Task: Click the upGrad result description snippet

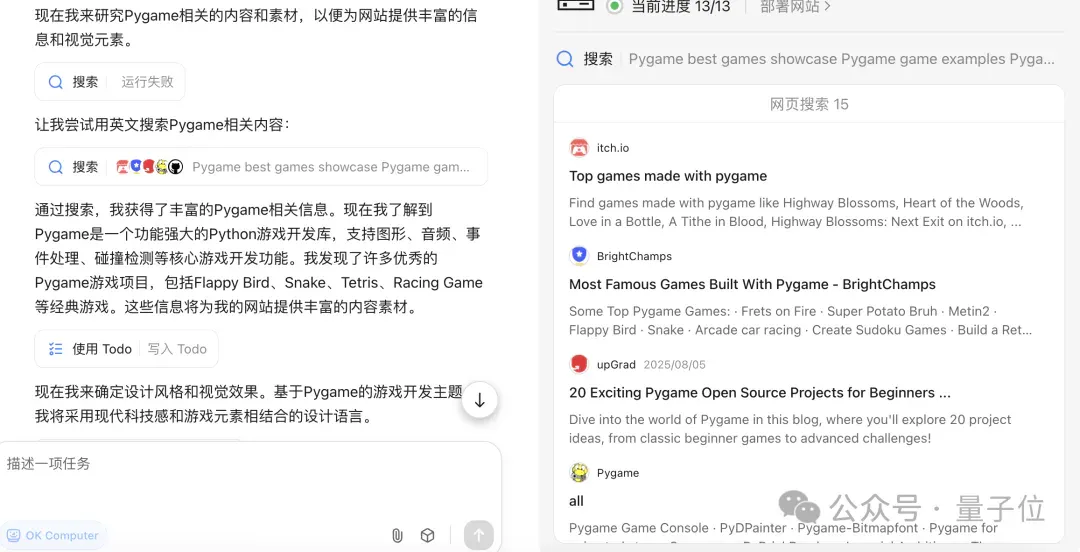Action: [x=790, y=429]
